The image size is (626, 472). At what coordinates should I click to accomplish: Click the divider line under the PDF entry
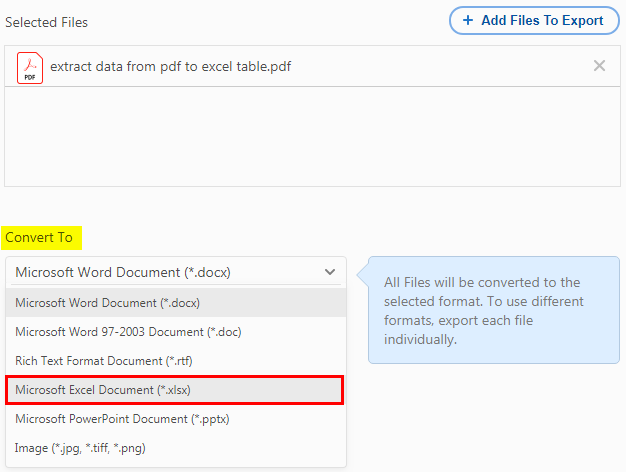click(x=312, y=86)
